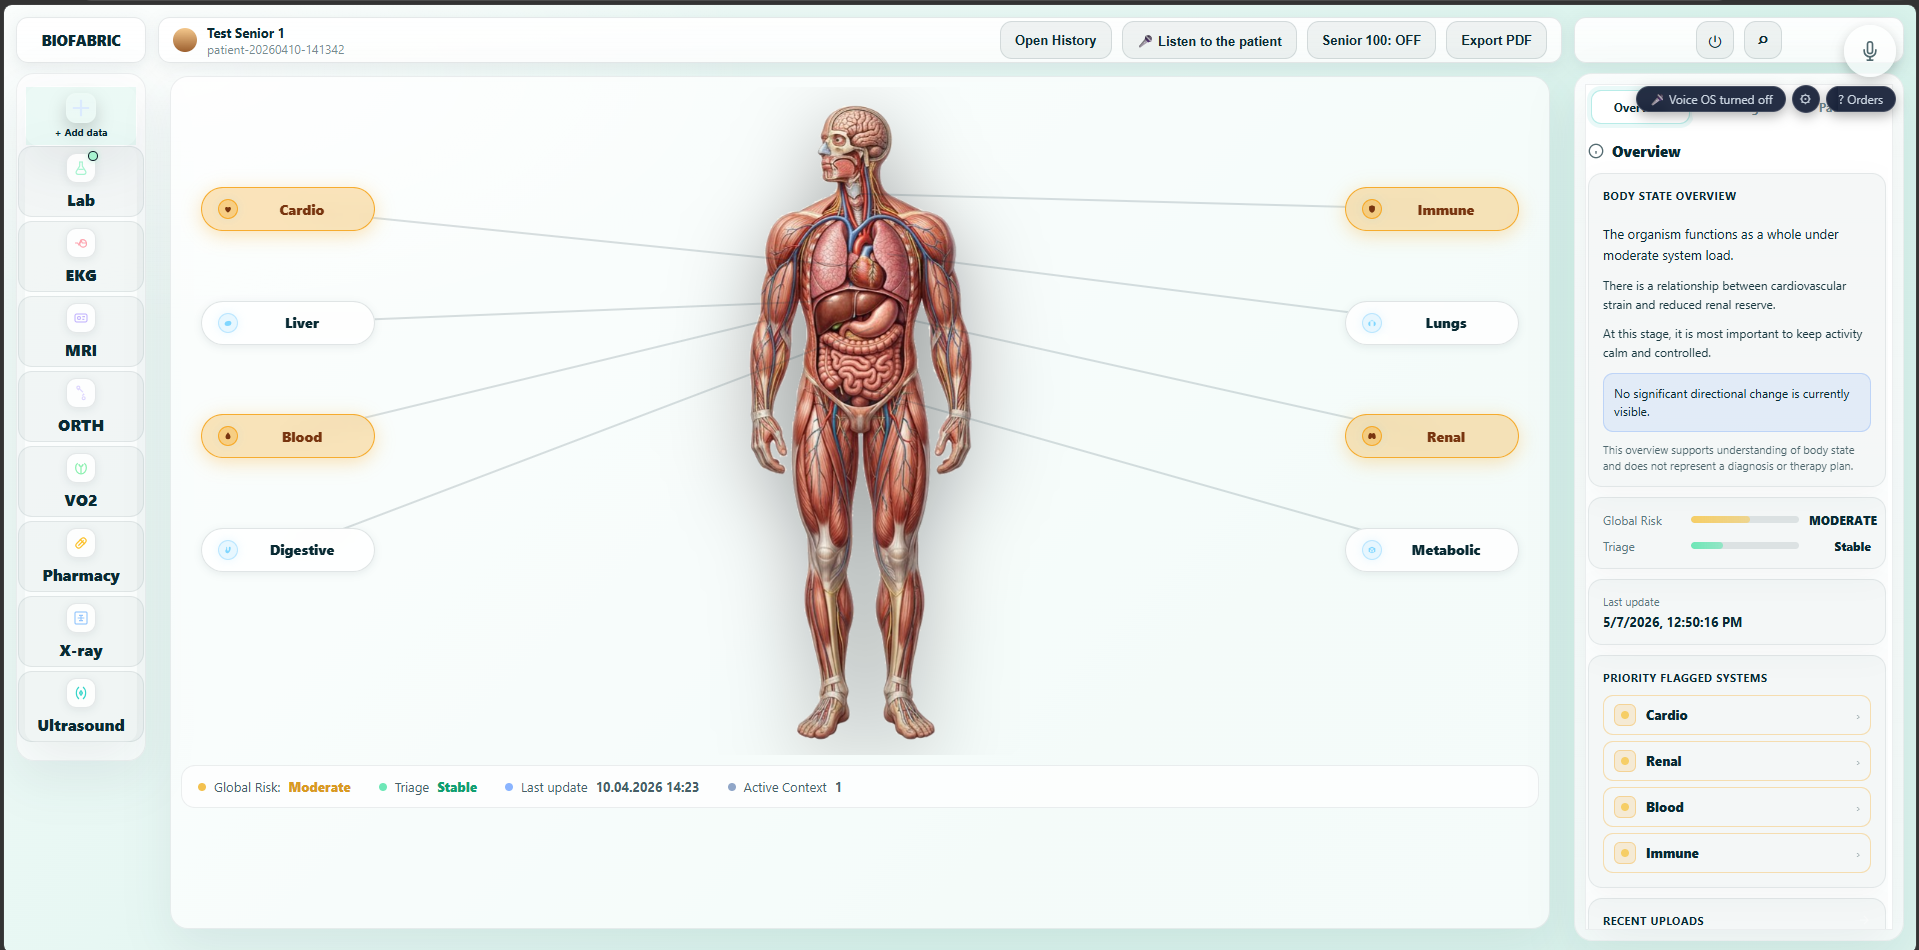The height and width of the screenshot is (950, 1919).
Task: Click the BODY STATE OVERVIEW heading
Action: (1669, 196)
